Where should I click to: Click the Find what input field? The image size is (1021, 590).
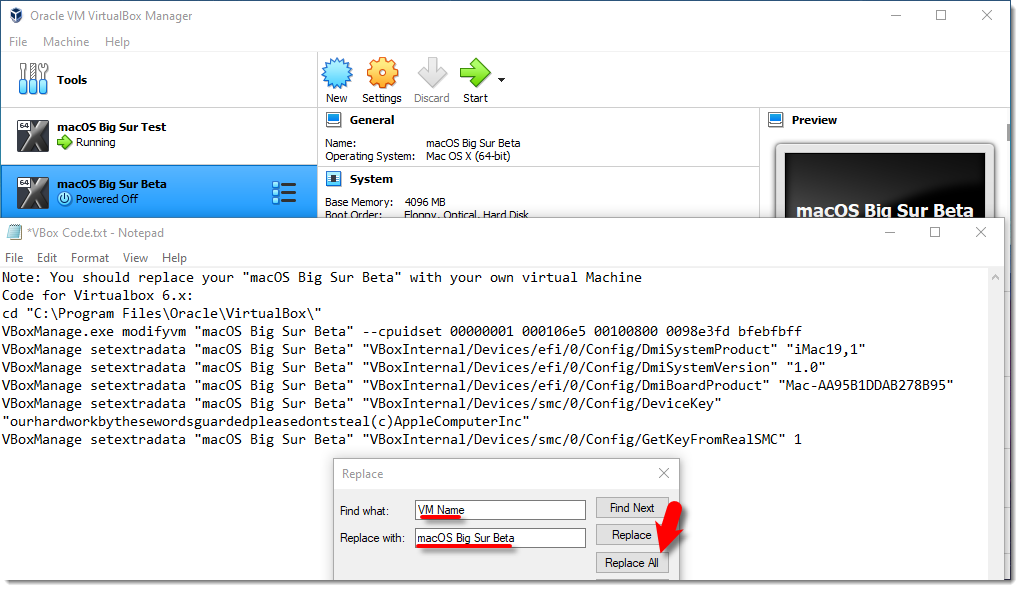[500, 510]
